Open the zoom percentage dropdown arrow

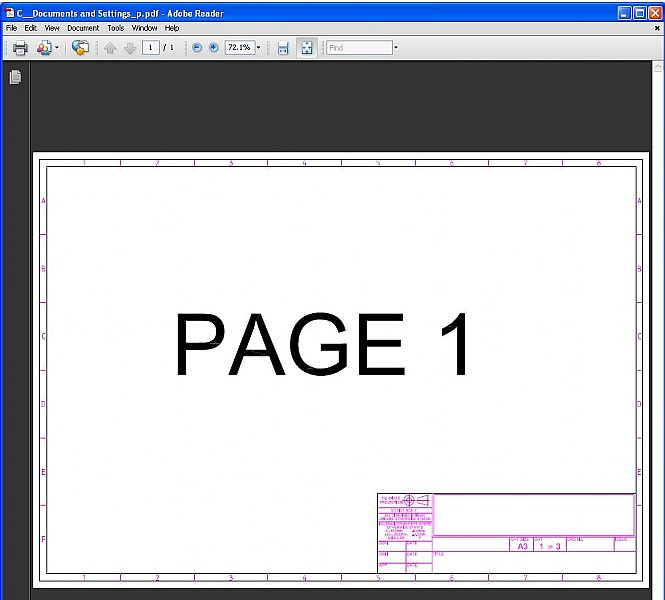pyautogui.click(x=258, y=47)
